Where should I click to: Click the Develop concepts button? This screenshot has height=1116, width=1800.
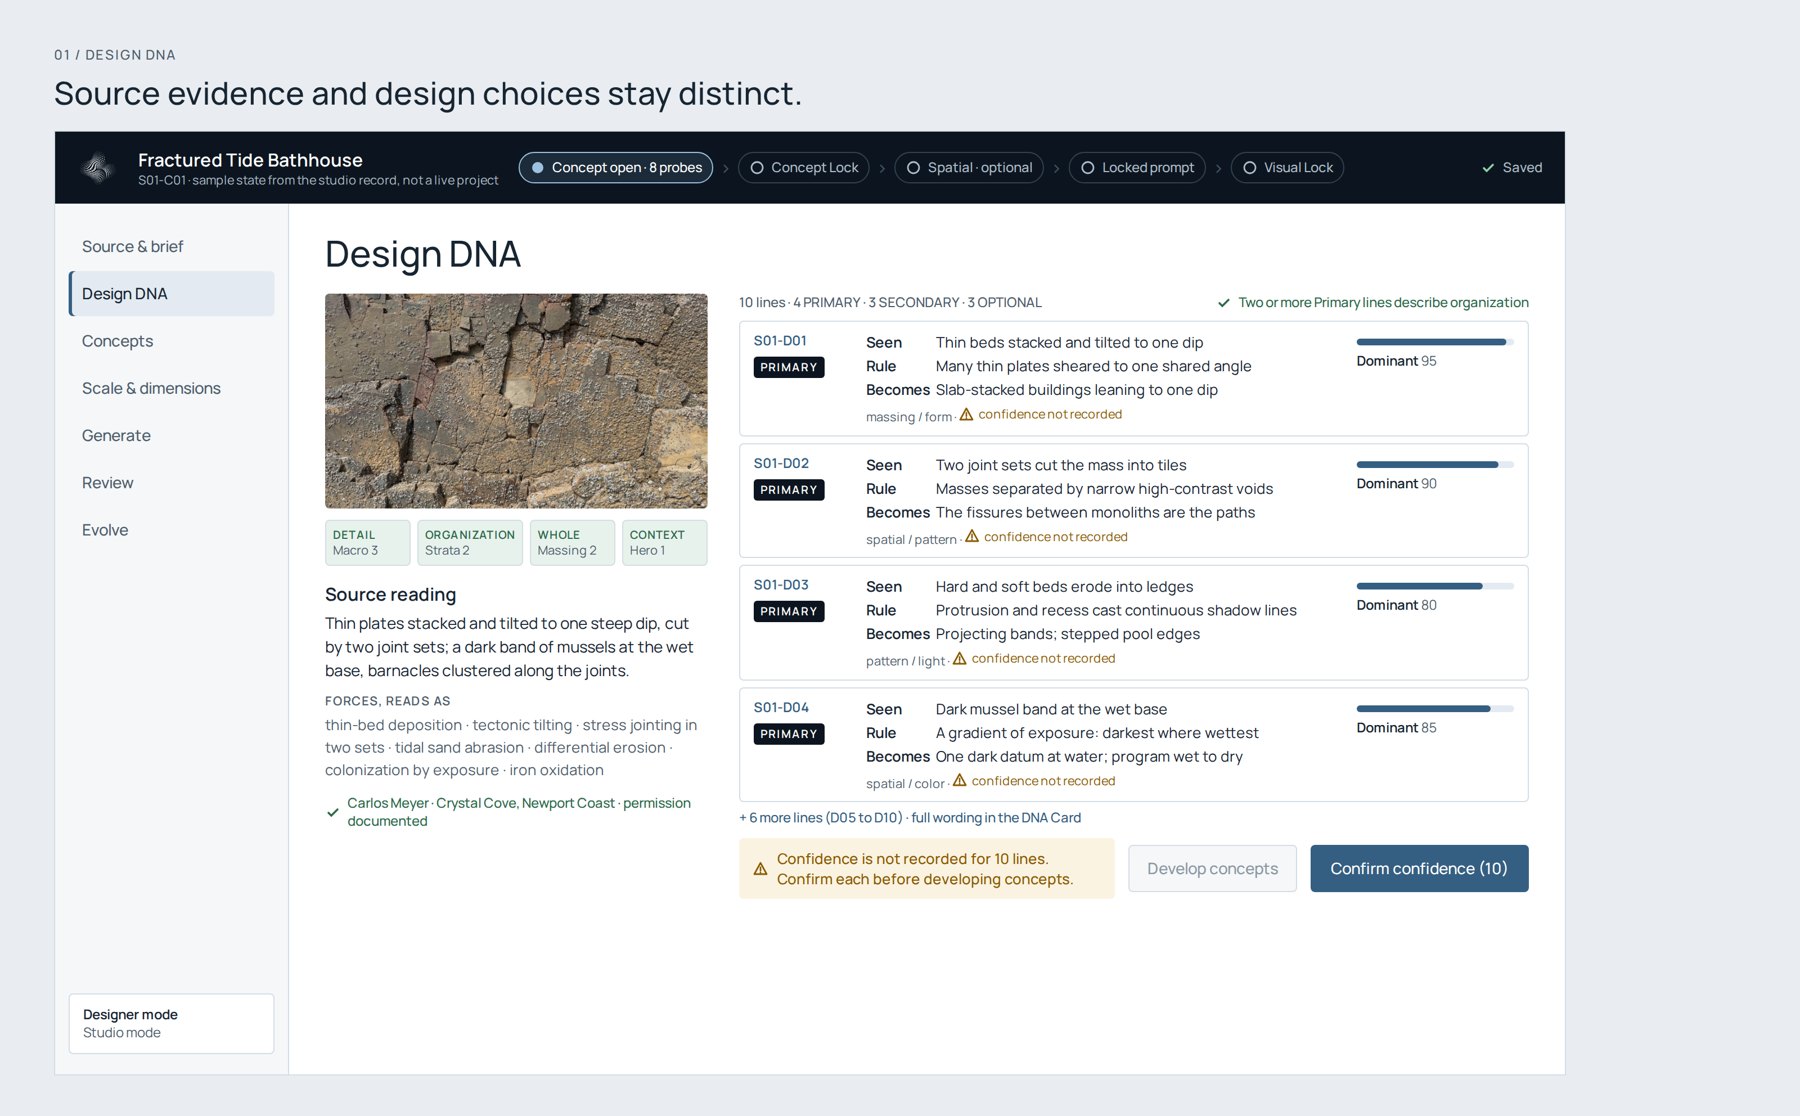[1212, 869]
